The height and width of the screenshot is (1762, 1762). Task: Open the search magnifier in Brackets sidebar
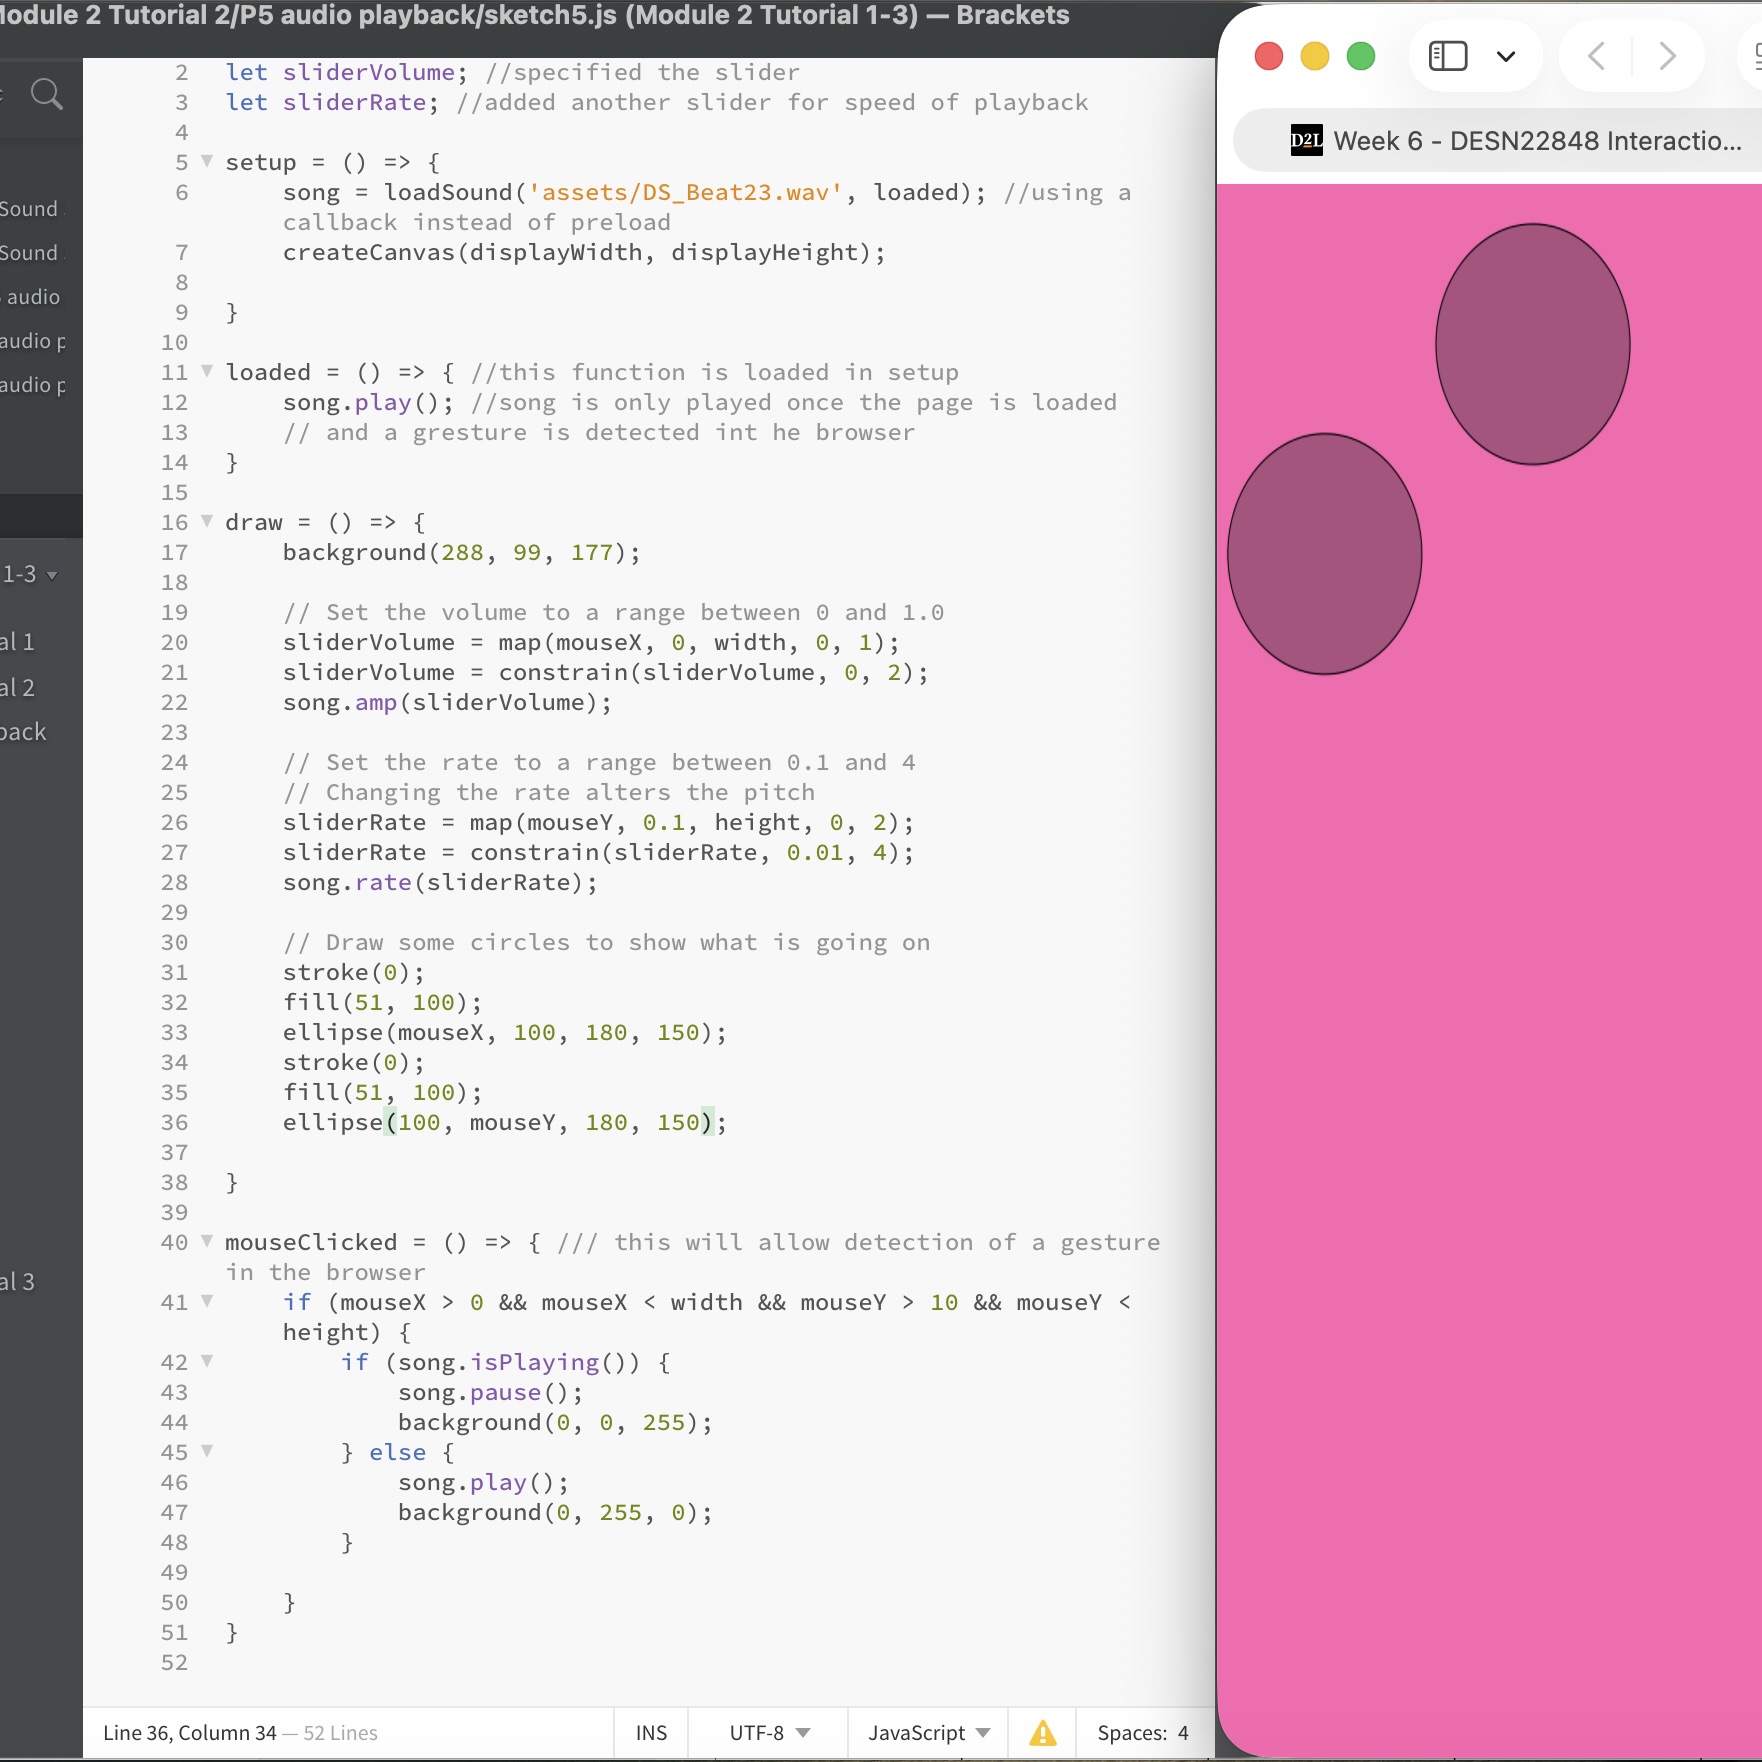(x=47, y=94)
